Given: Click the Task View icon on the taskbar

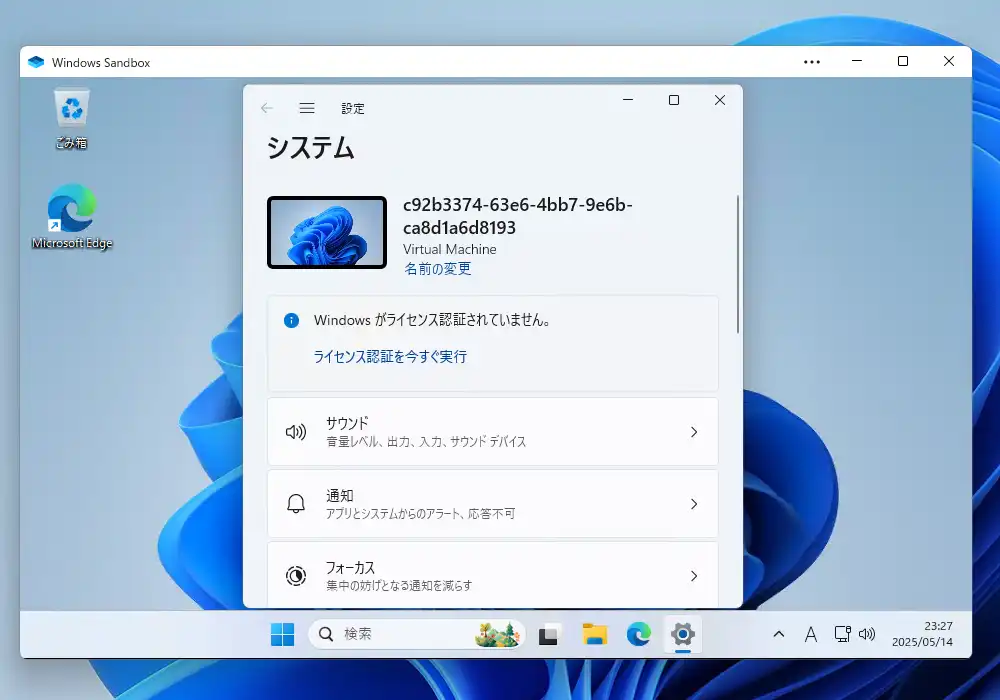Looking at the screenshot, I should (x=548, y=635).
